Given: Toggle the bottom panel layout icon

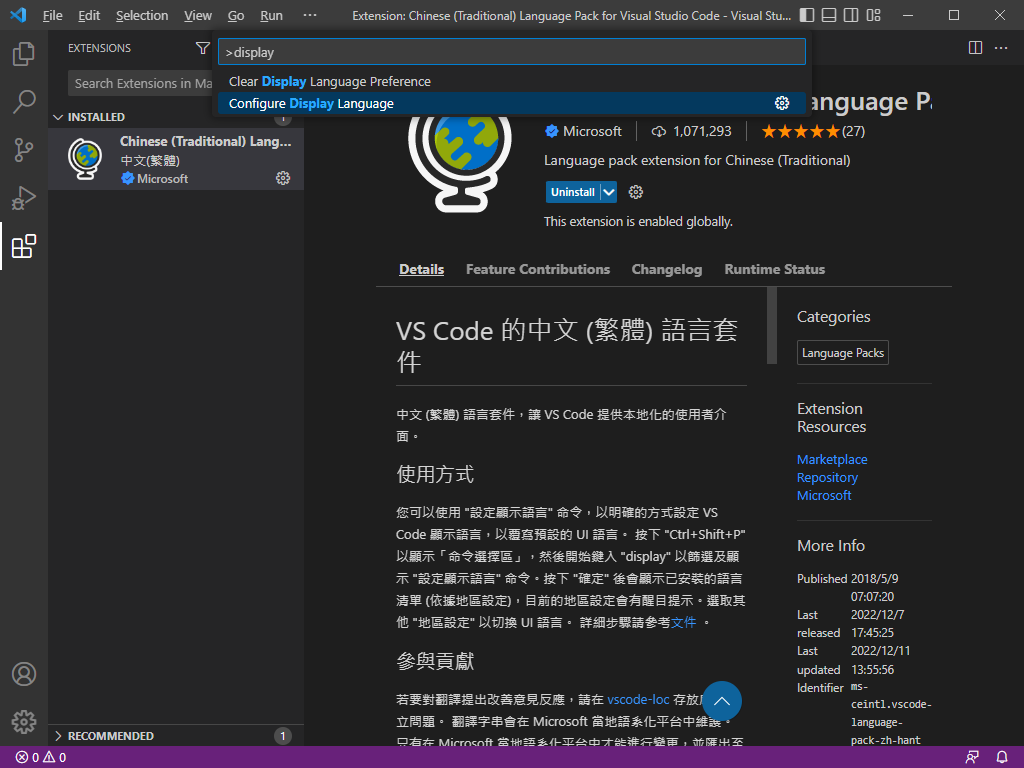Looking at the screenshot, I should tap(829, 15).
